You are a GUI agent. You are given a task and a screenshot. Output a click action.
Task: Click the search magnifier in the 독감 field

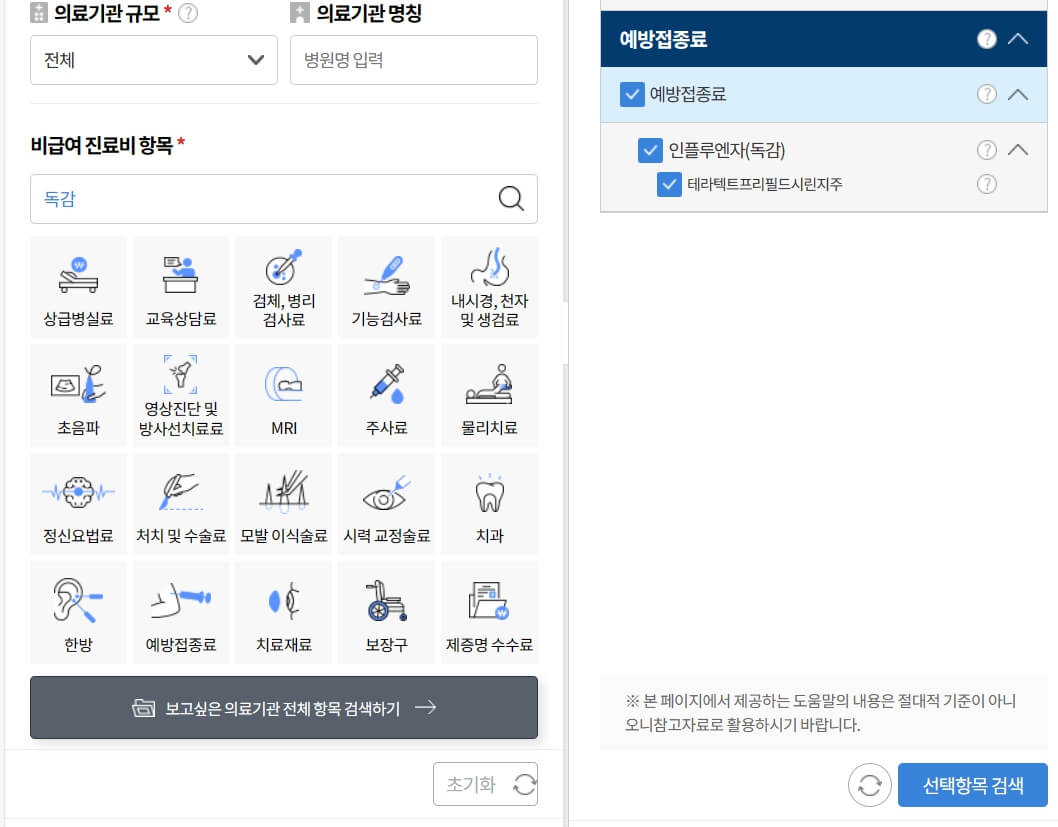coord(512,198)
